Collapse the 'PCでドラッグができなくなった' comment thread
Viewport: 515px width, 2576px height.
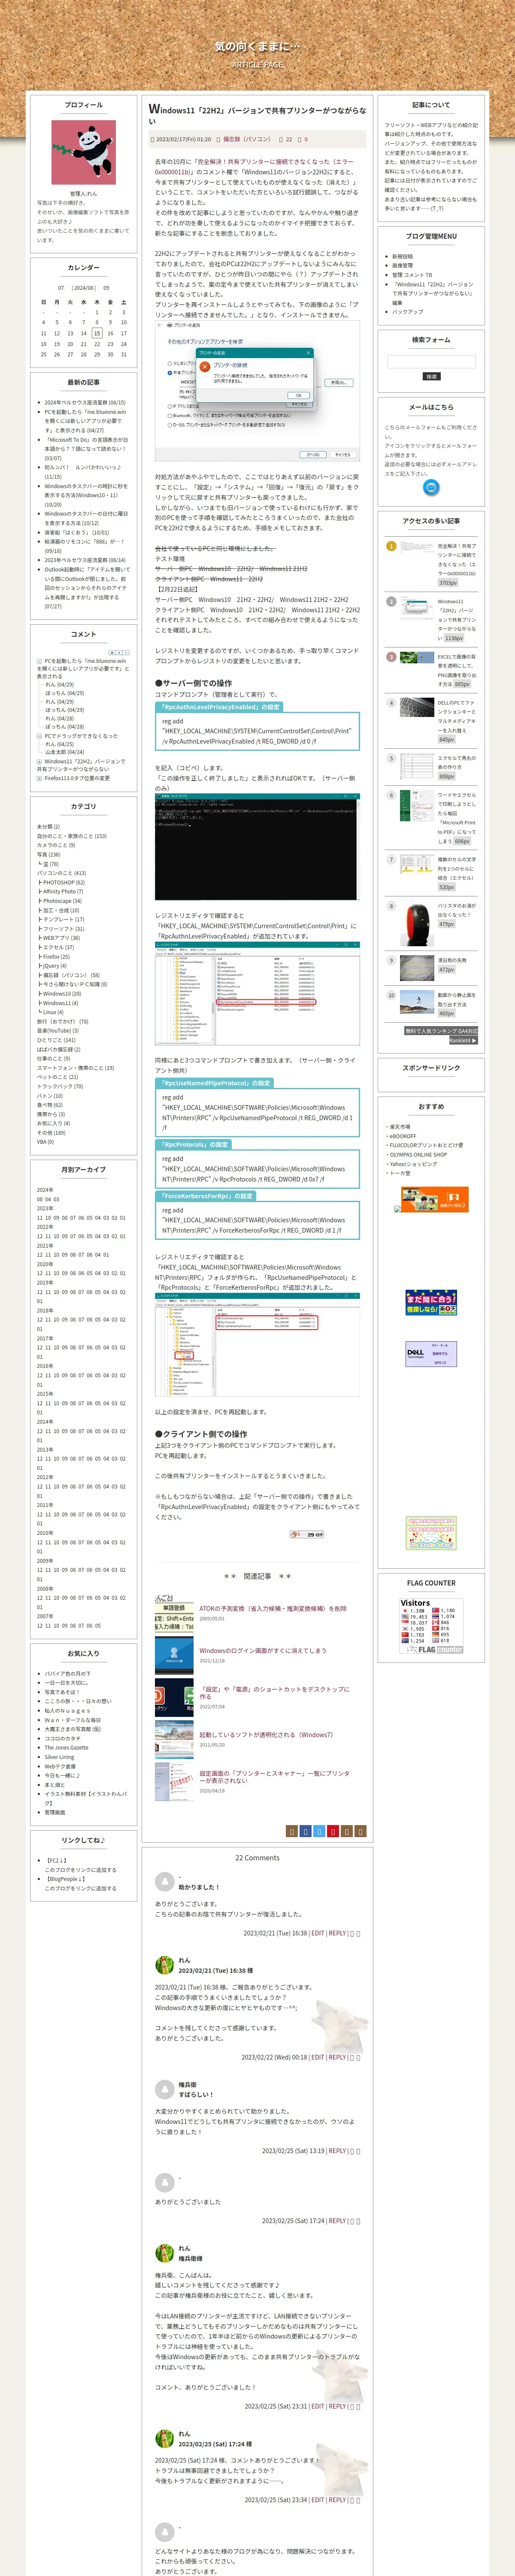pyautogui.click(x=39, y=736)
